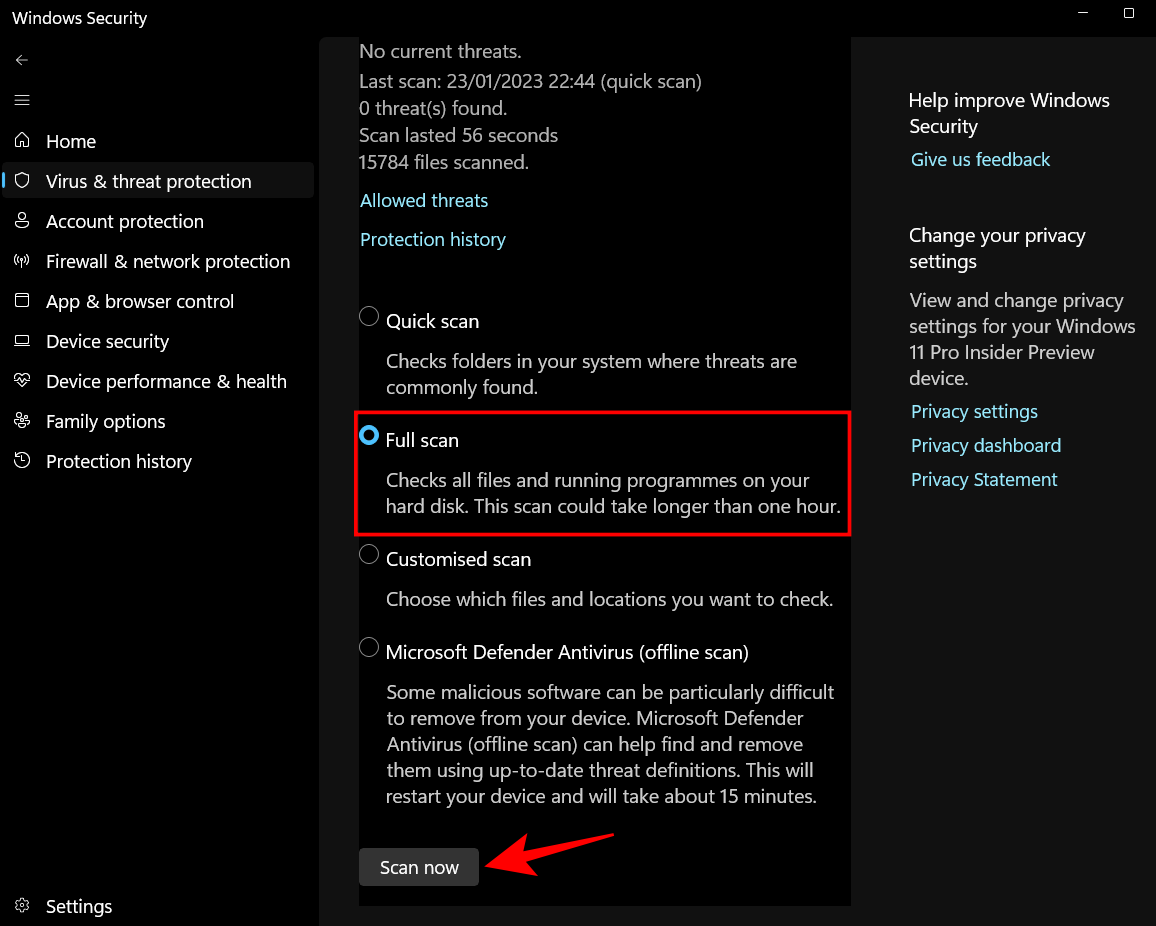Select Virus & threat protection in sidebar

[x=148, y=181]
